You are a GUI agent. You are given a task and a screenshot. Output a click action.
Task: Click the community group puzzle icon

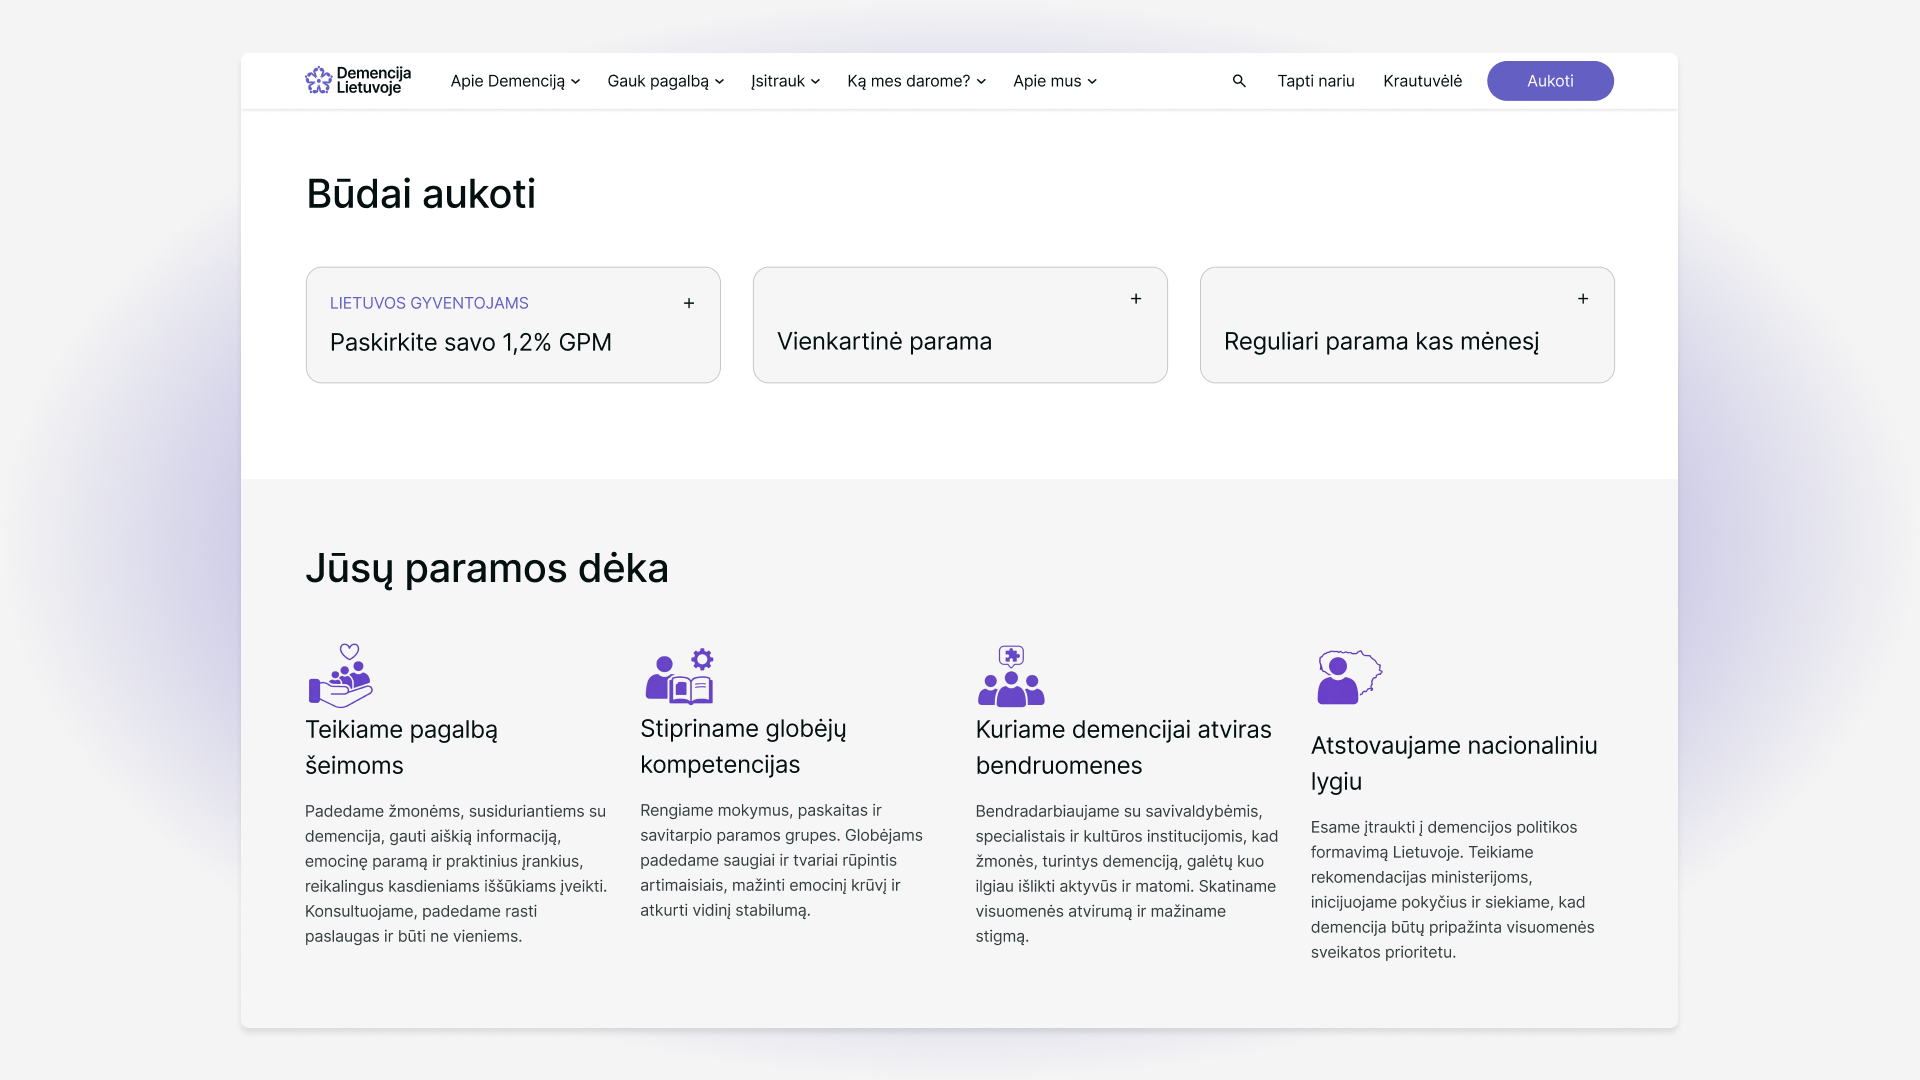click(x=1011, y=676)
